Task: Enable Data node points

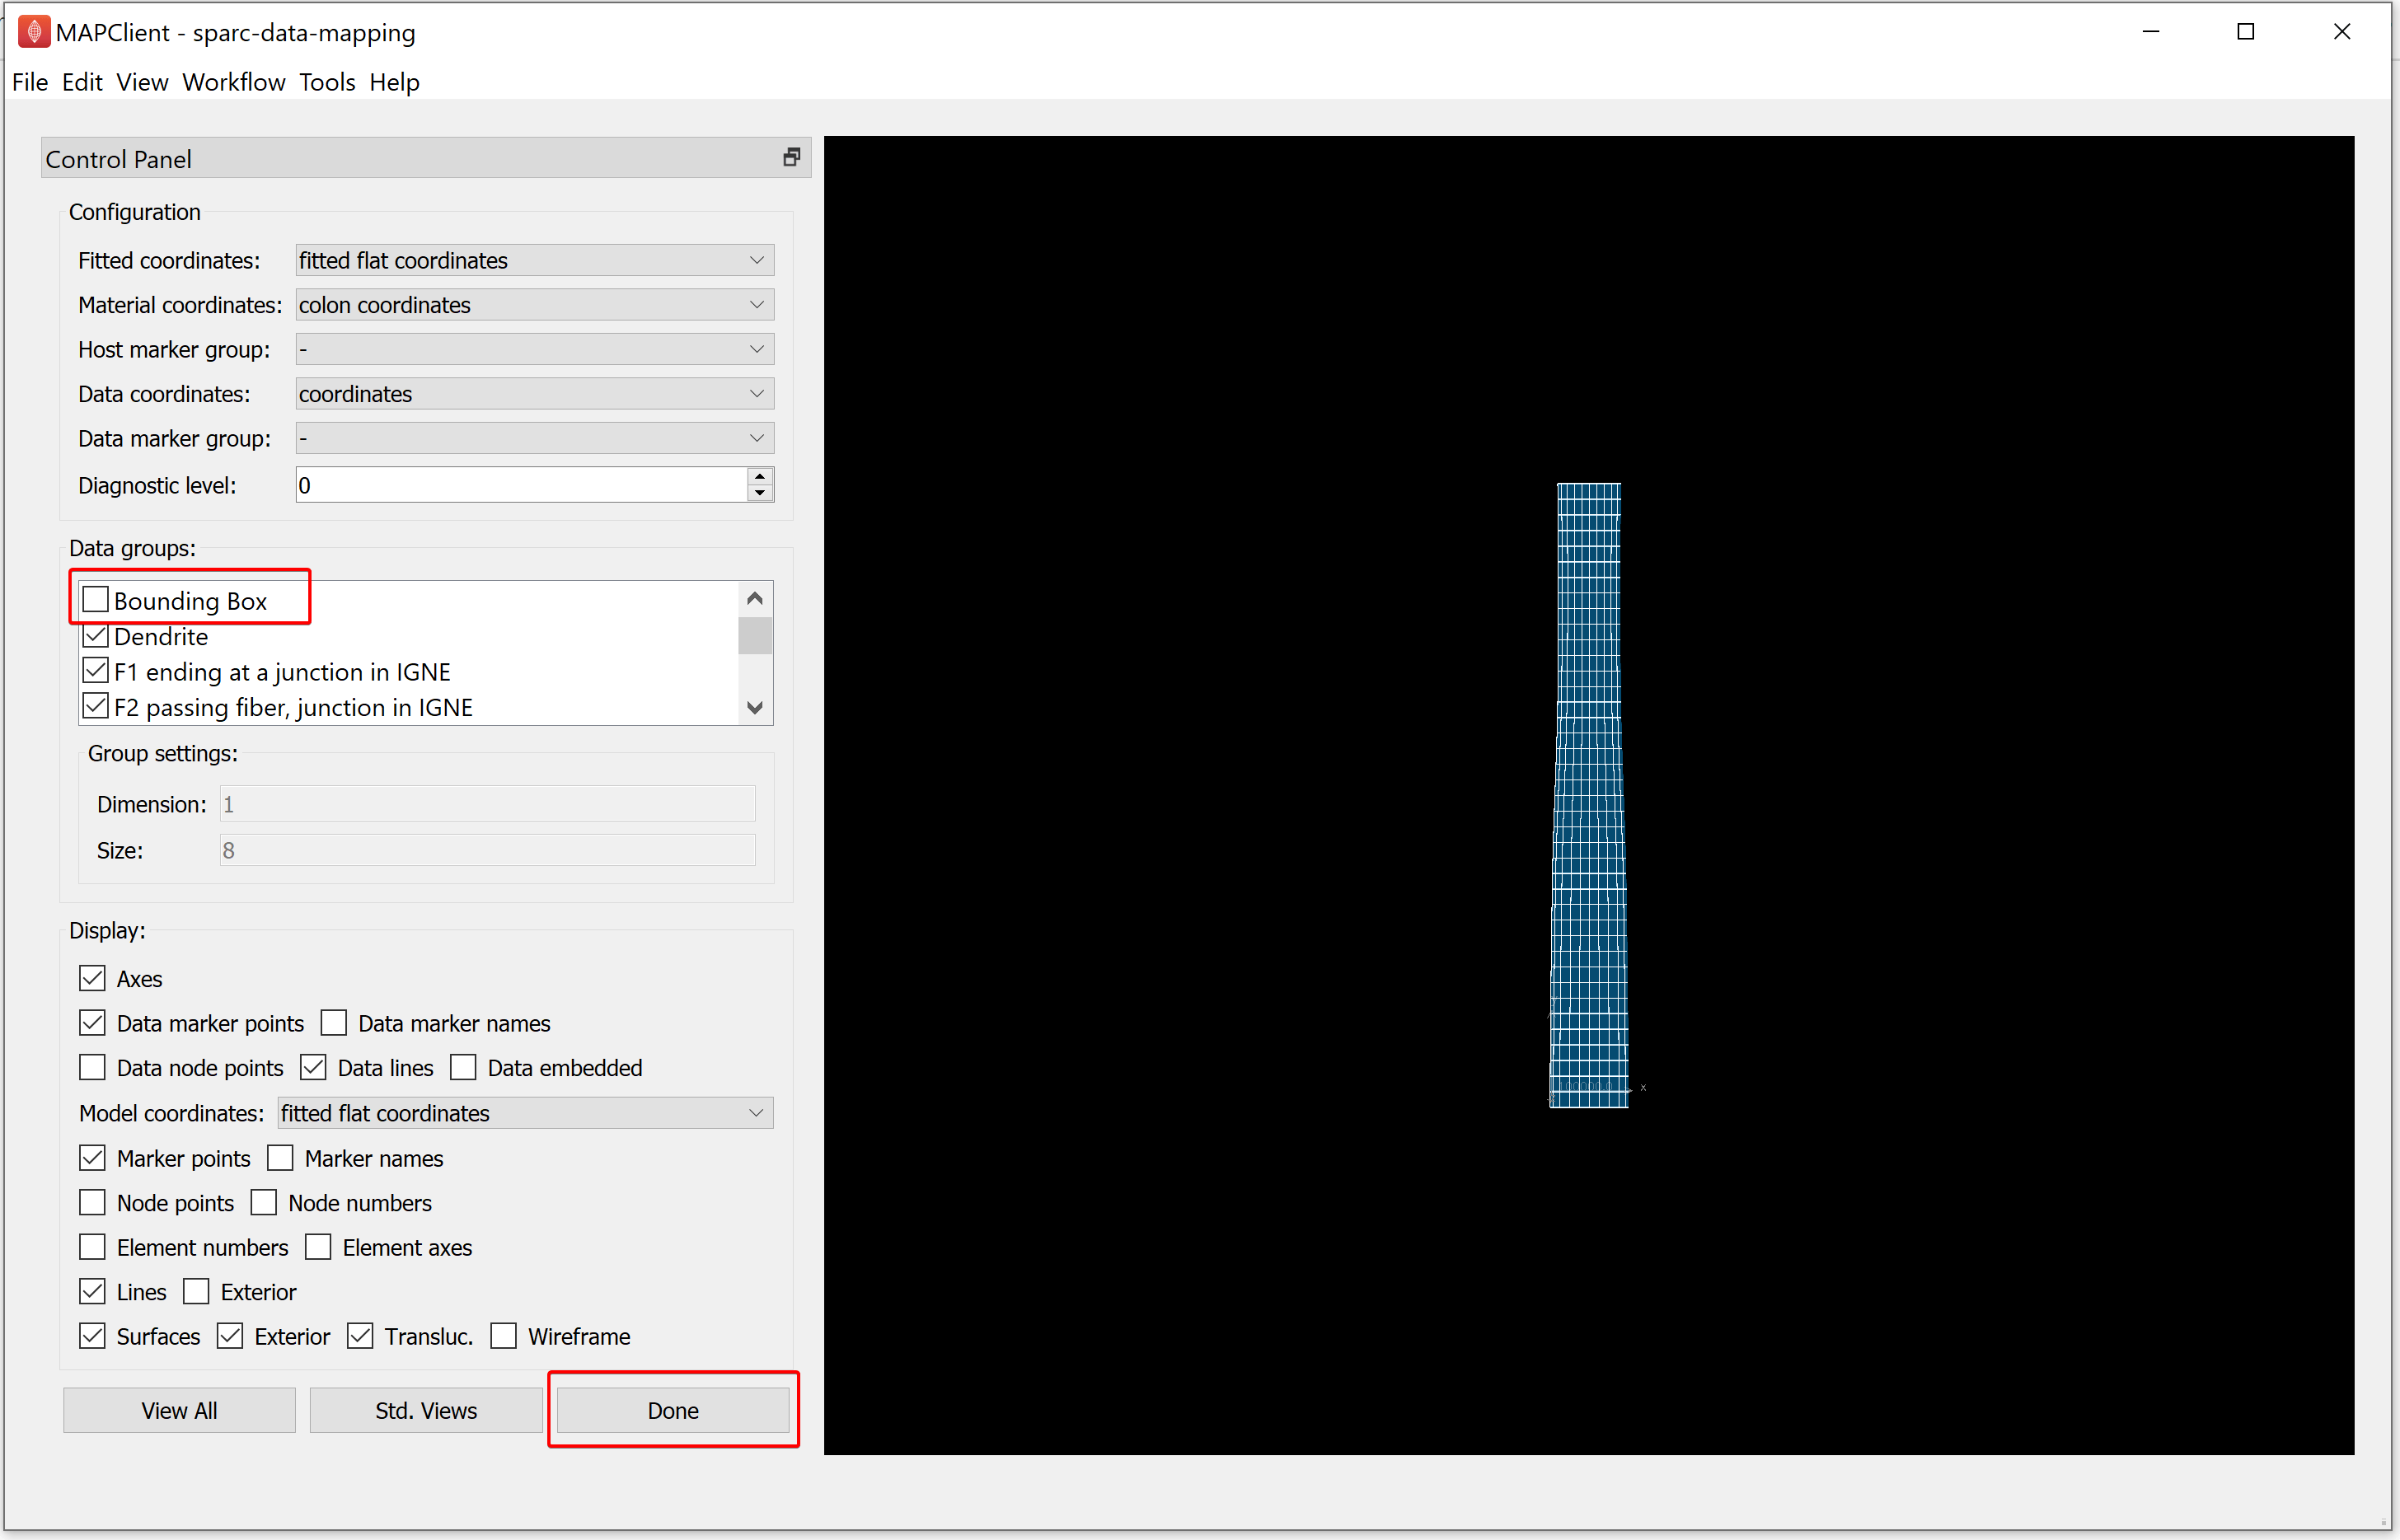Action: (92, 1067)
